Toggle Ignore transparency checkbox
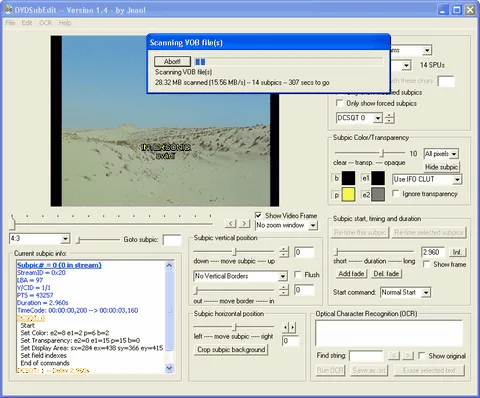This screenshot has width=480, height=398. [x=396, y=193]
